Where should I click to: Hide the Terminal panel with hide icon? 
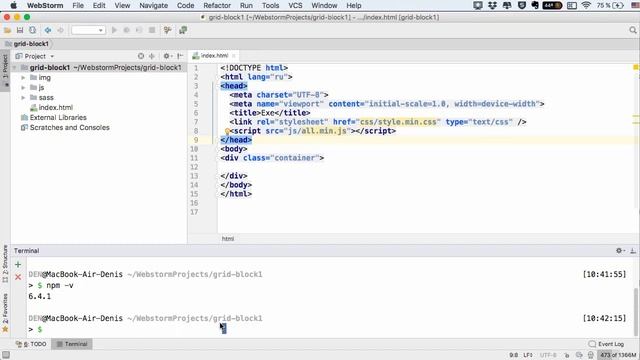[633, 251]
